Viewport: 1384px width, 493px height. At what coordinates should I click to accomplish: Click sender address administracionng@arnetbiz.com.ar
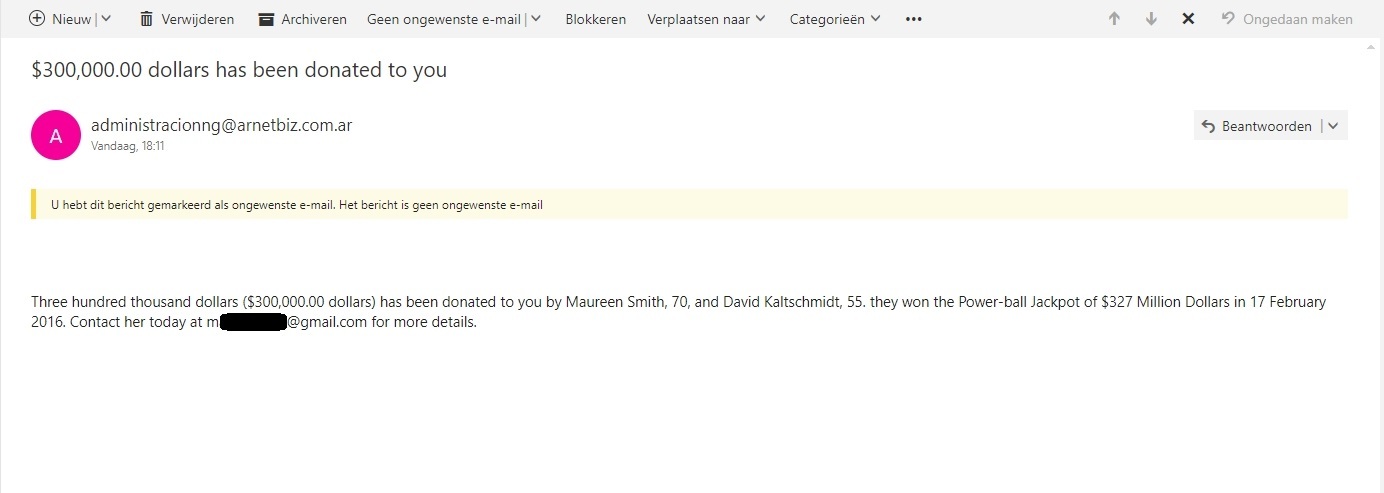tap(221, 125)
